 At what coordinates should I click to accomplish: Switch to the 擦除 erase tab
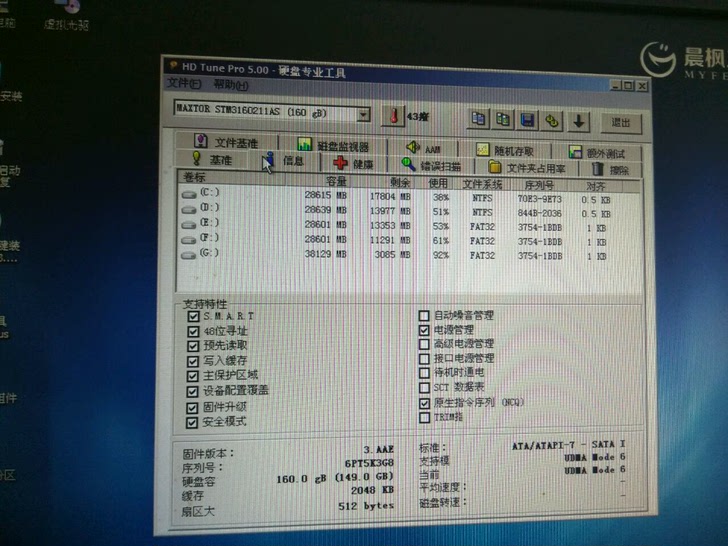tap(611, 169)
